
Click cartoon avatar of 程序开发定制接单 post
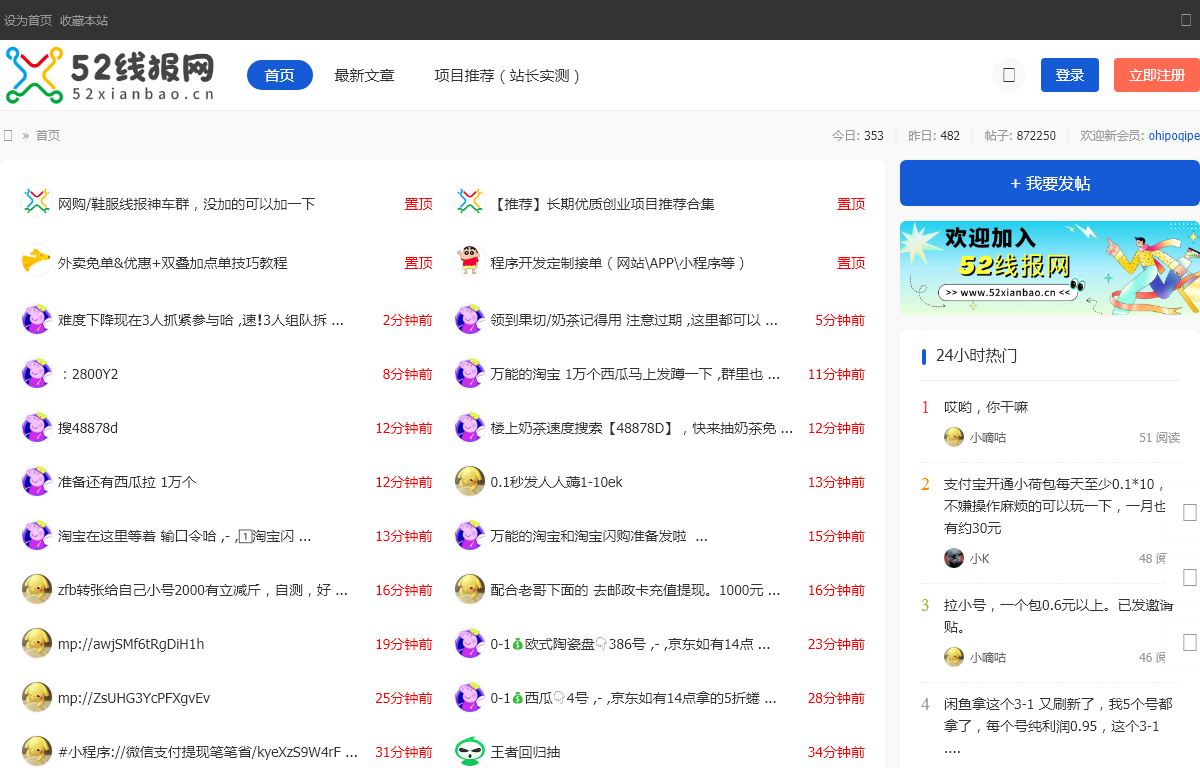pyautogui.click(x=470, y=261)
